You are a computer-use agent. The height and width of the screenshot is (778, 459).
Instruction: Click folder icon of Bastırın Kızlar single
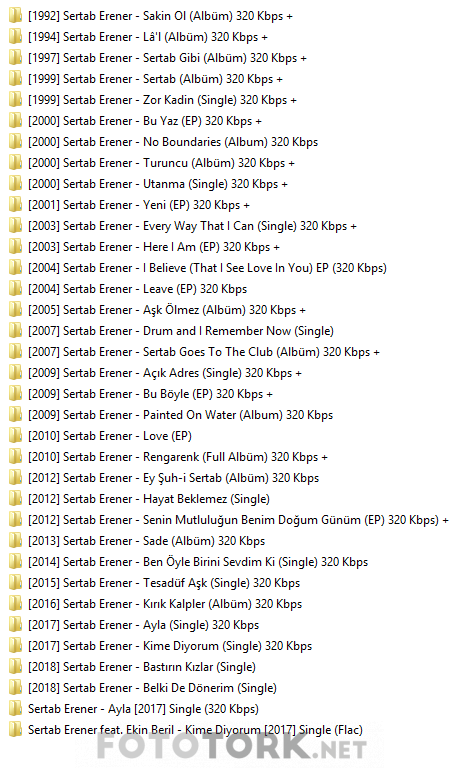click(15, 667)
